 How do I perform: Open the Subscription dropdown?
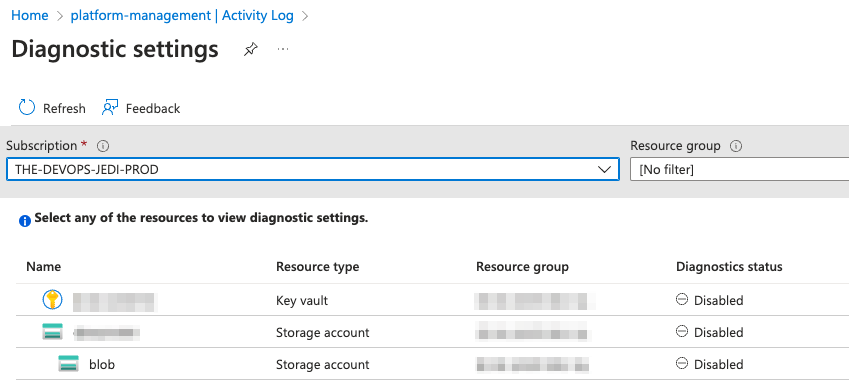pos(313,169)
